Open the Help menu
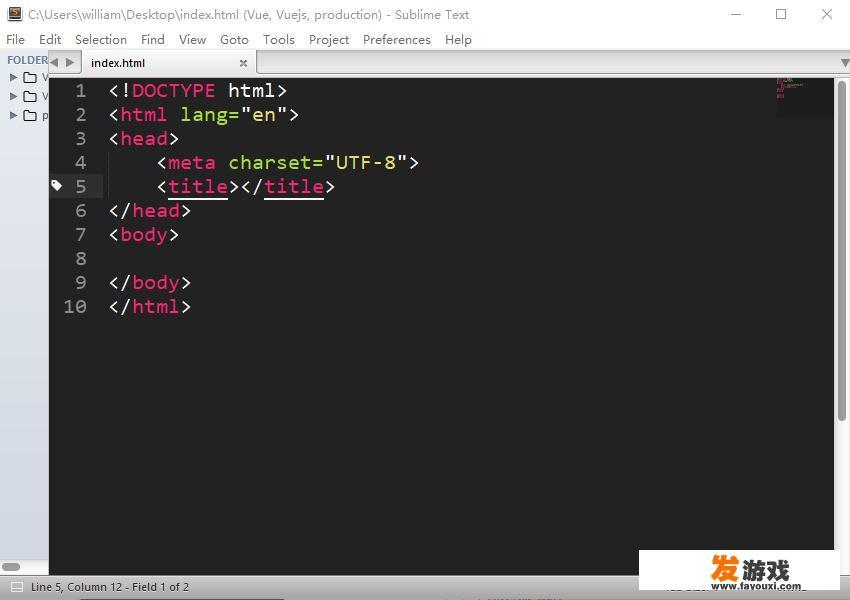The width and height of the screenshot is (850, 600). click(x=458, y=40)
